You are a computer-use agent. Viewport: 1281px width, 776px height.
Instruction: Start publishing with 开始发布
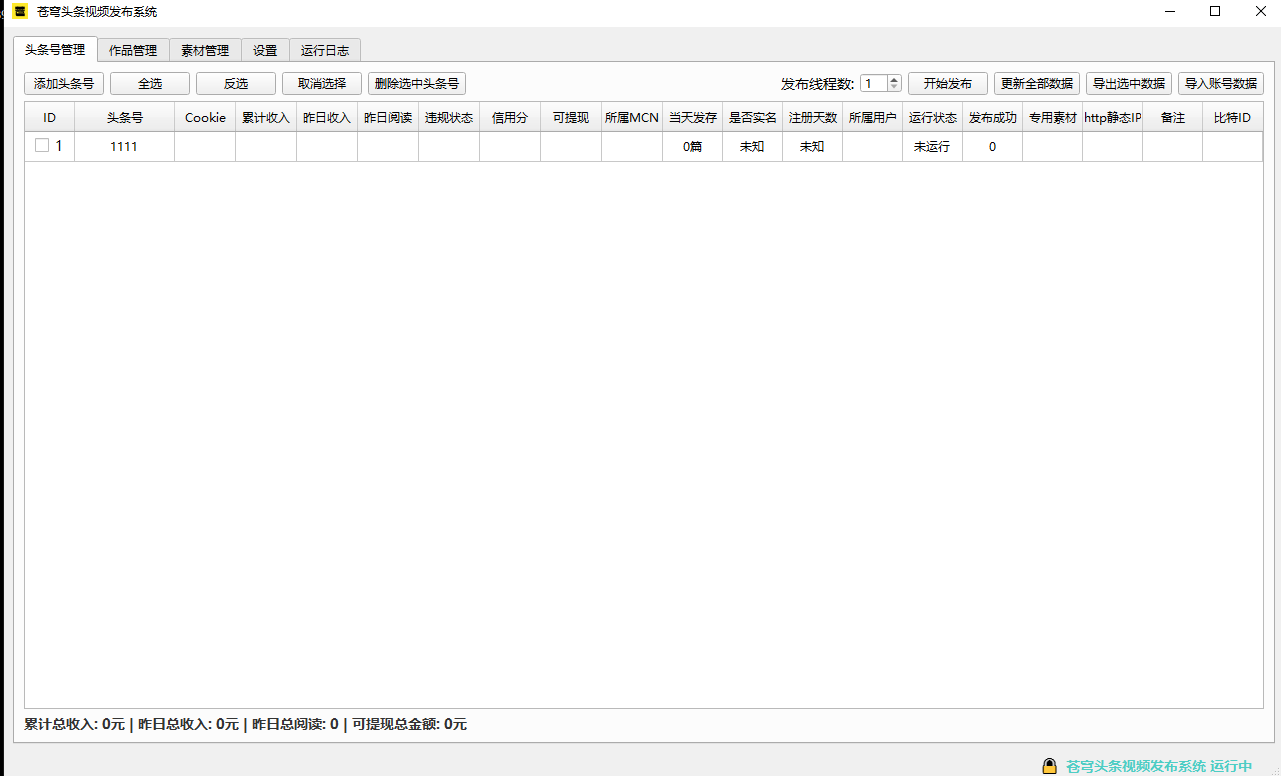point(948,84)
